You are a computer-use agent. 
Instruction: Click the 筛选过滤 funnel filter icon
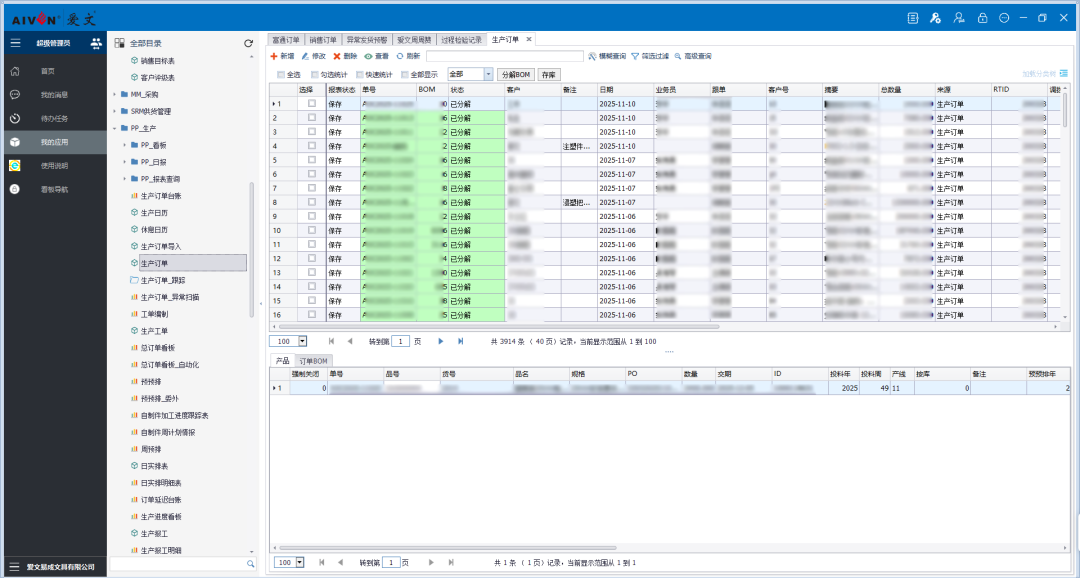point(635,56)
